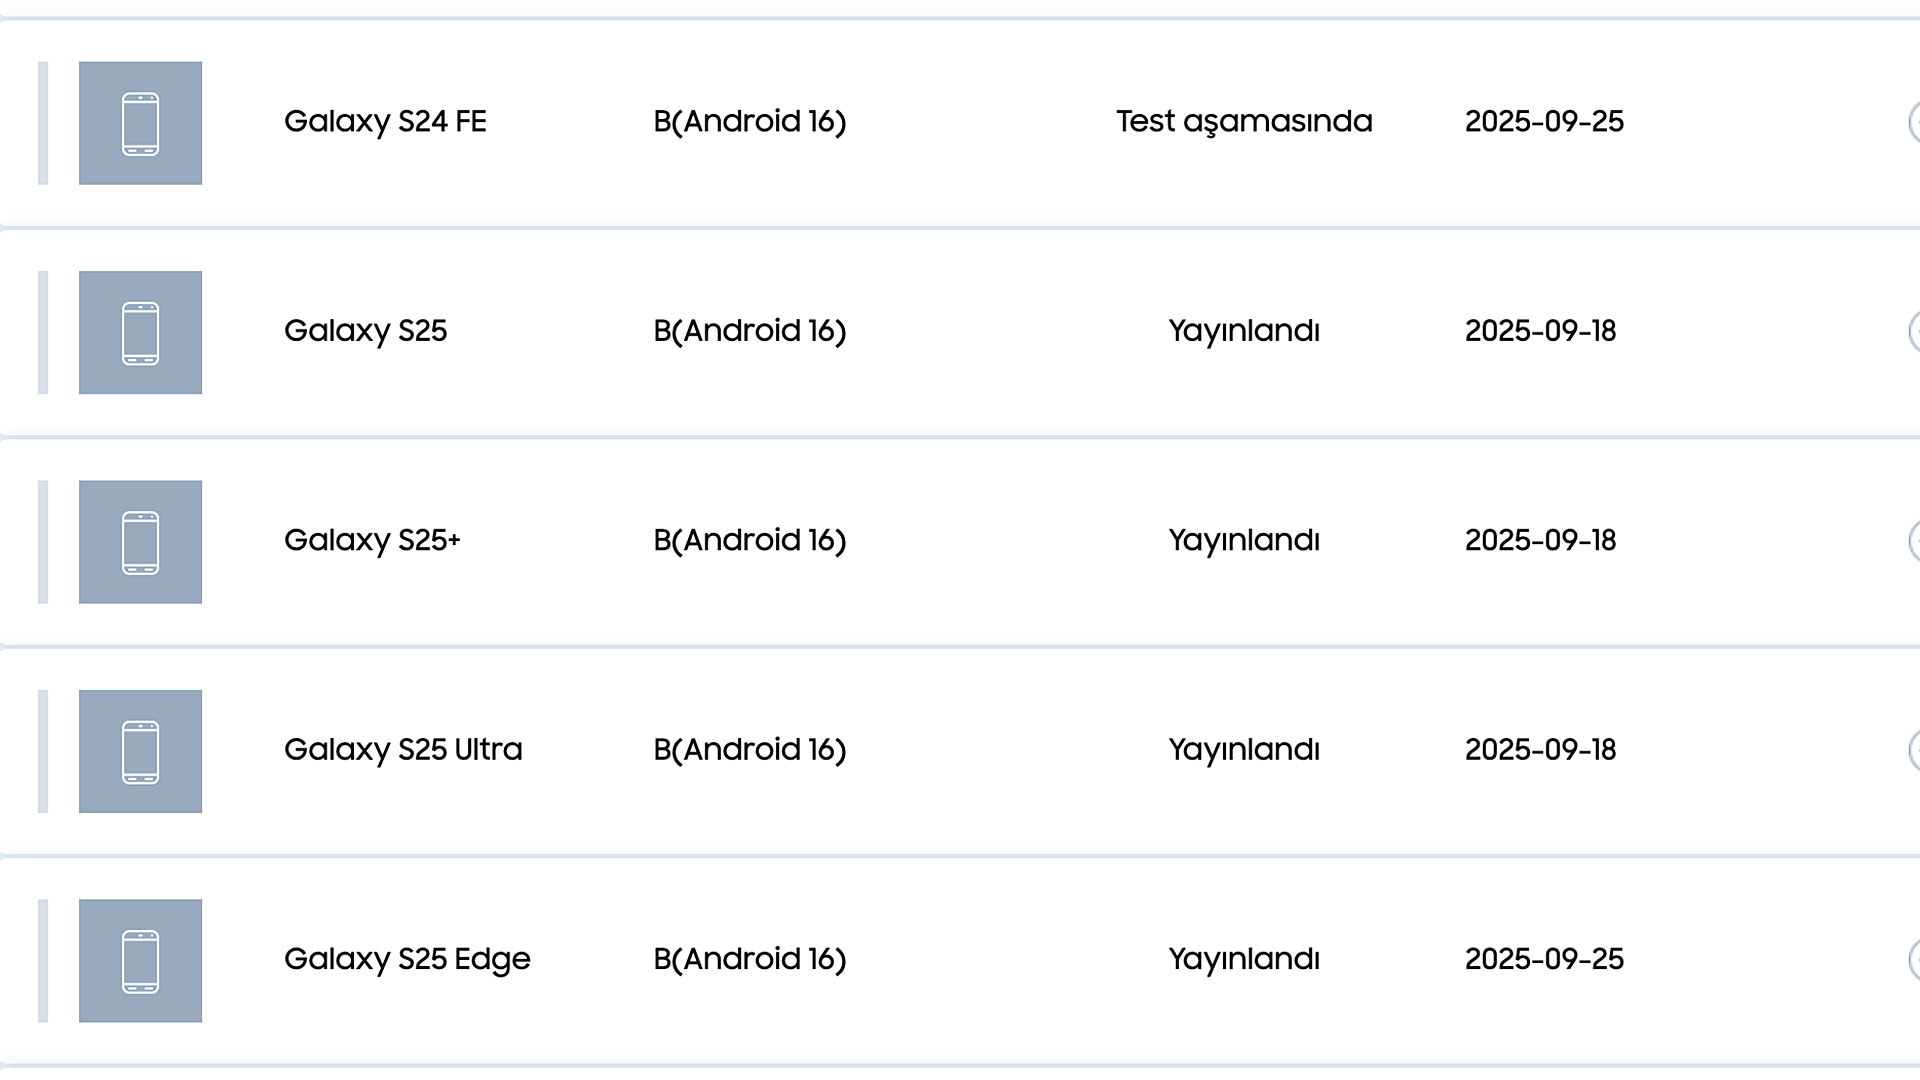Viewport: 1920px width, 1080px height.
Task: Click the Galaxy S25+ phone icon
Action: tap(140, 542)
